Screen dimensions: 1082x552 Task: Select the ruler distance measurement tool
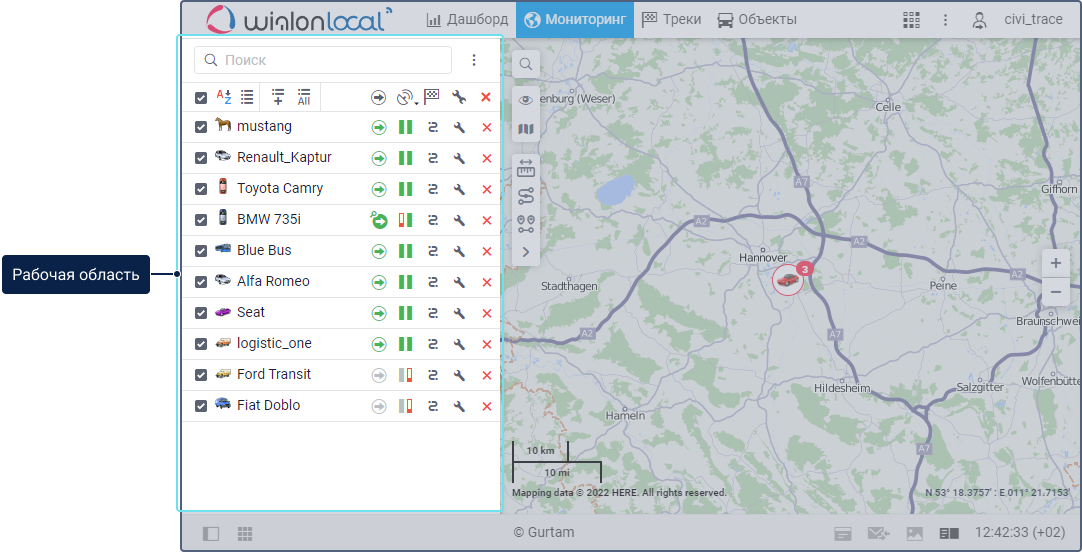[526, 170]
